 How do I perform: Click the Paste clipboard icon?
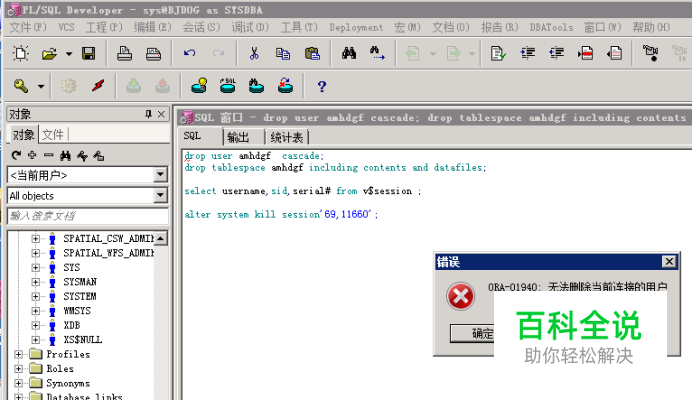pos(312,54)
